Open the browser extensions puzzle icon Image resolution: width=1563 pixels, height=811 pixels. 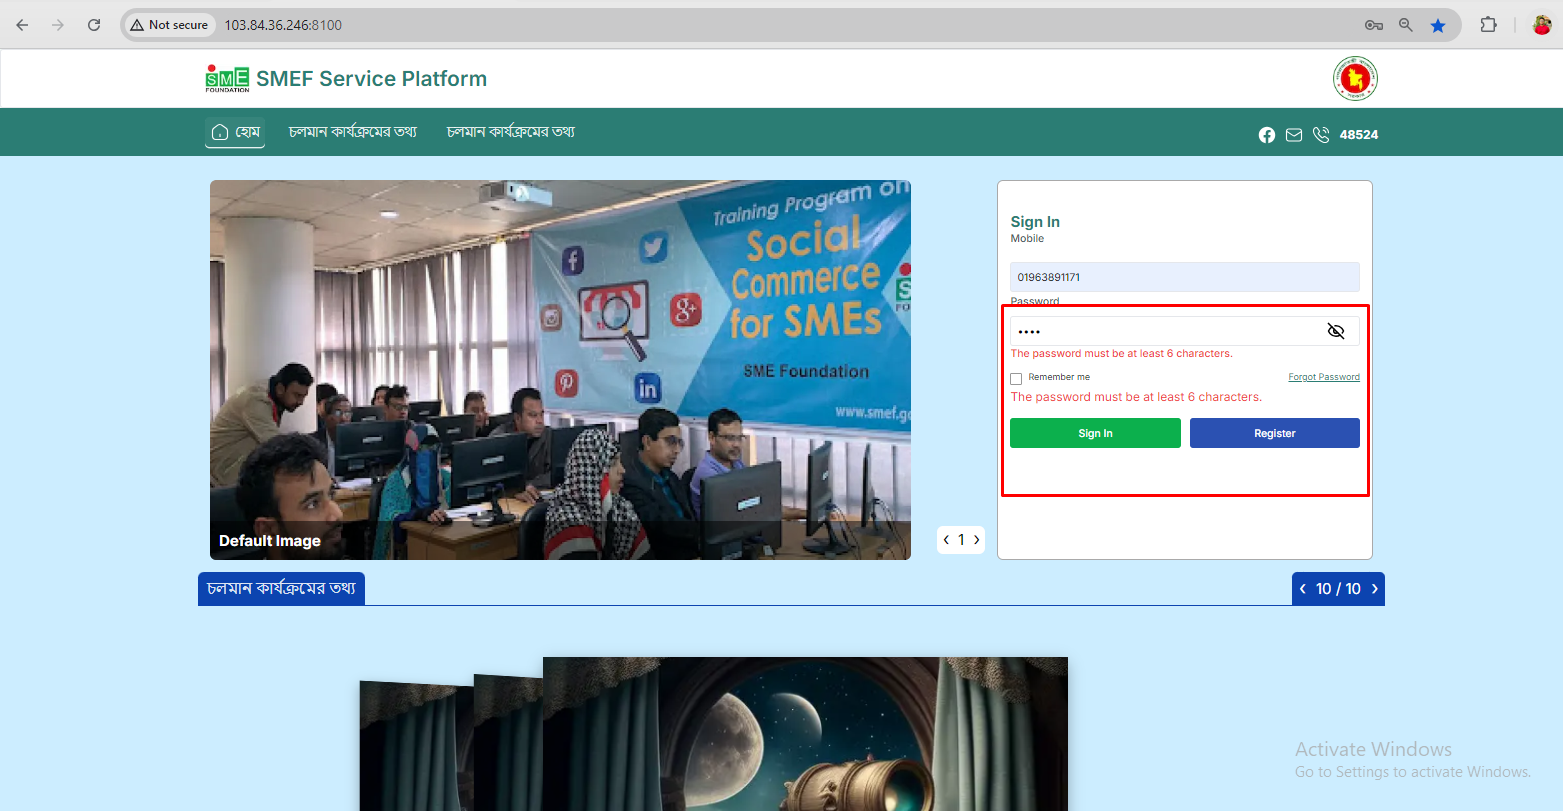(1489, 25)
